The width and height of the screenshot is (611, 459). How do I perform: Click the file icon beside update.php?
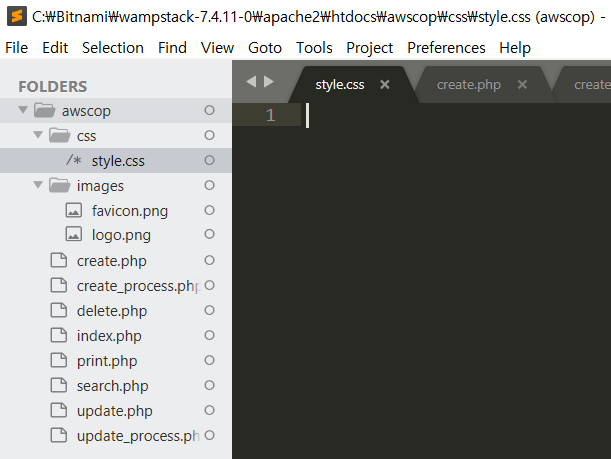59,410
